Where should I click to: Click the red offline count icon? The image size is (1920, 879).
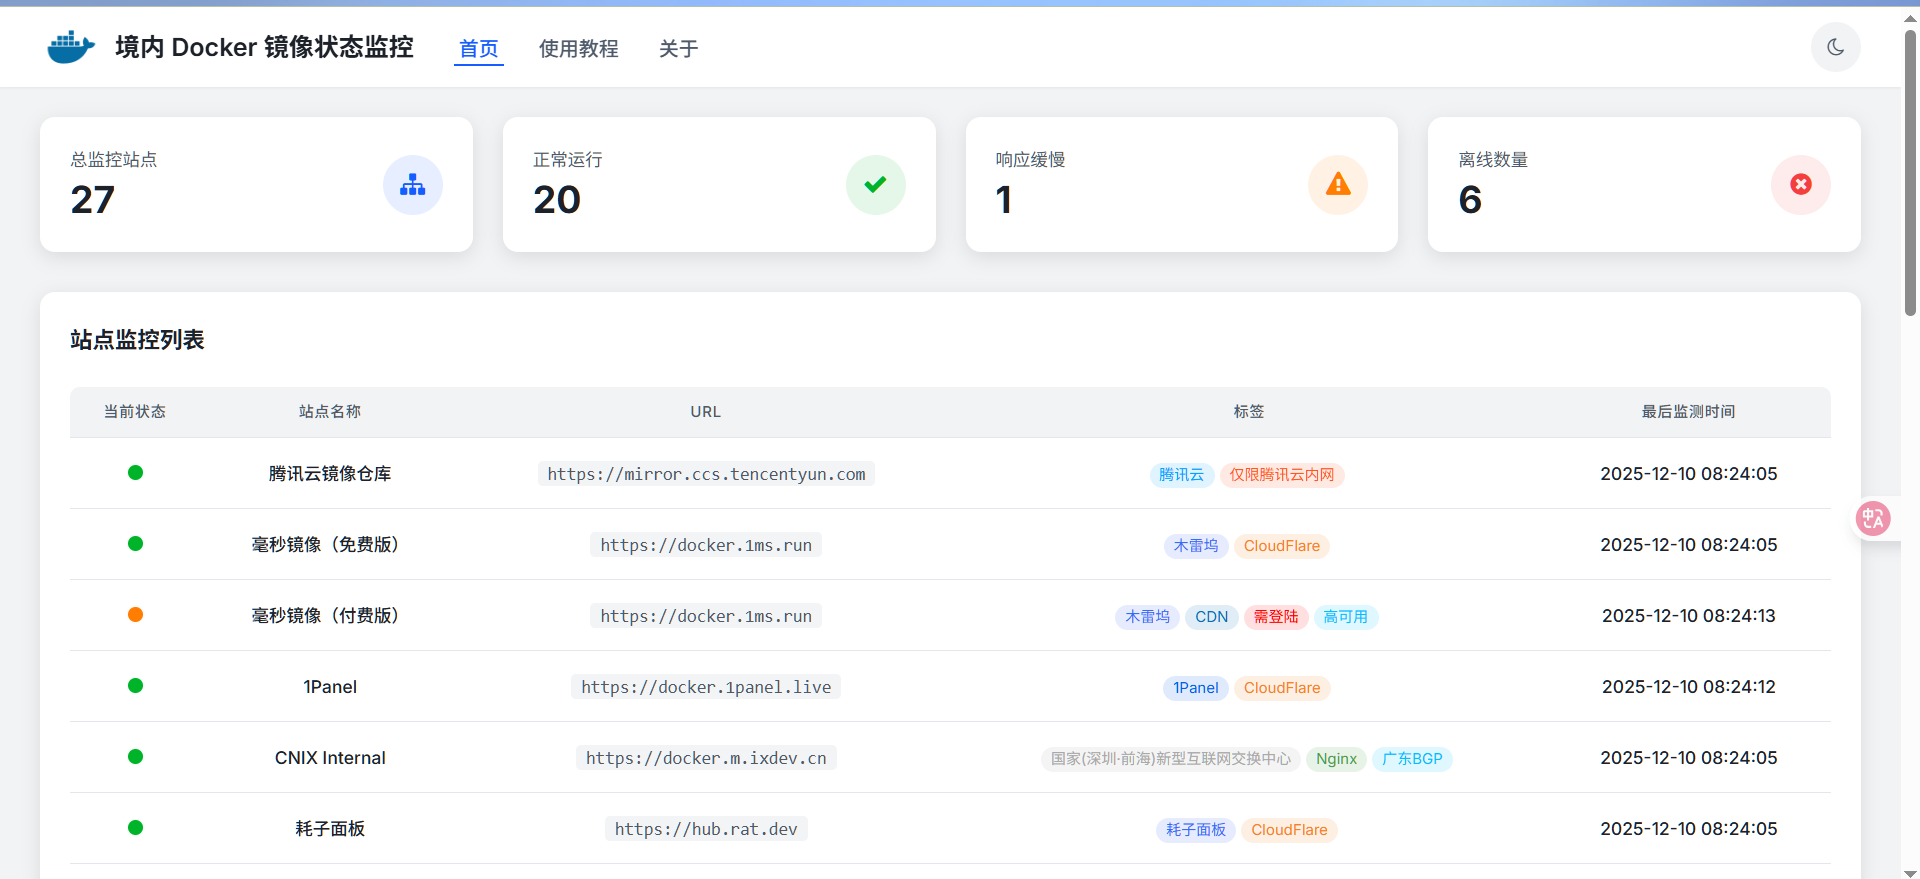click(1801, 185)
